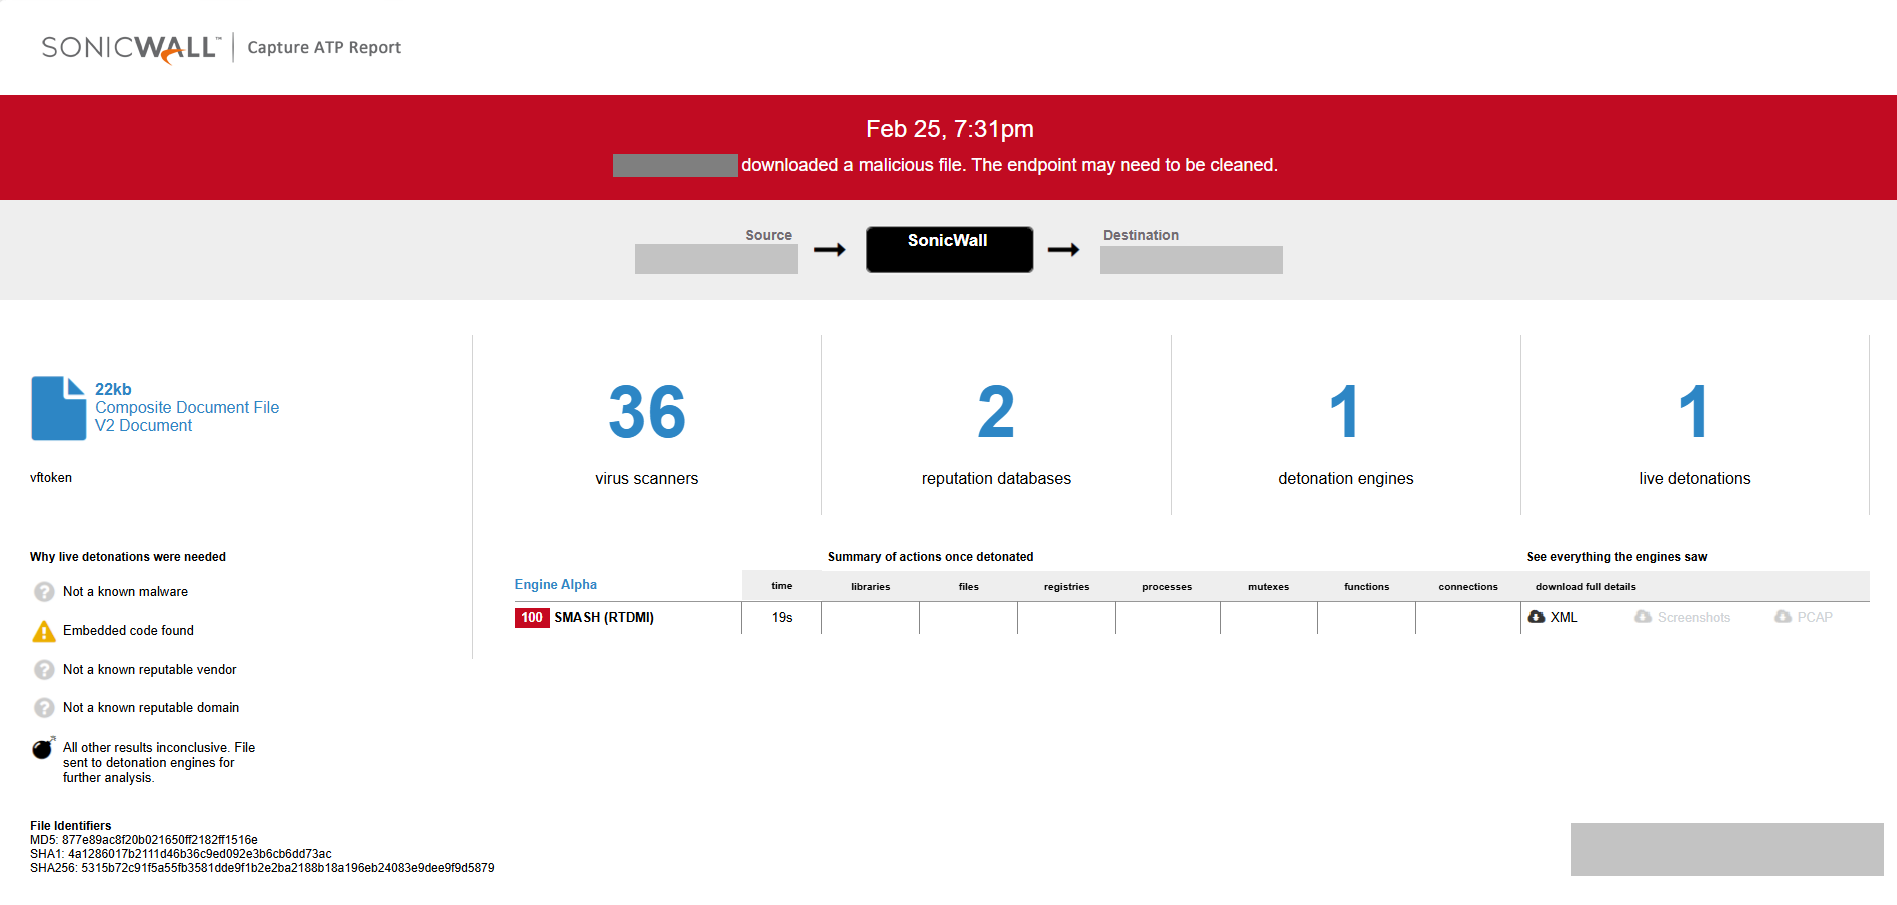Click the processes column header
This screenshot has height=905, width=1897.
[x=1167, y=587]
